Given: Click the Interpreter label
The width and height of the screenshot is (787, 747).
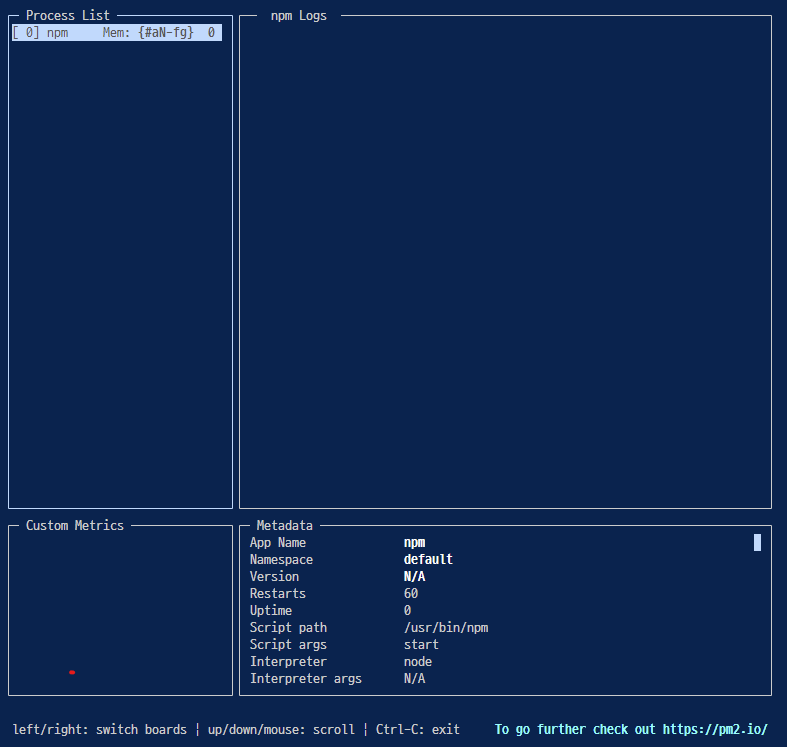Looking at the screenshot, I should pyautogui.click(x=288, y=662).
